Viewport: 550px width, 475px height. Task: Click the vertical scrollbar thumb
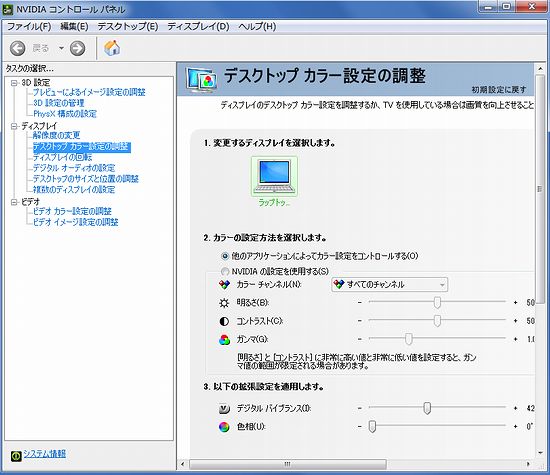541,189
